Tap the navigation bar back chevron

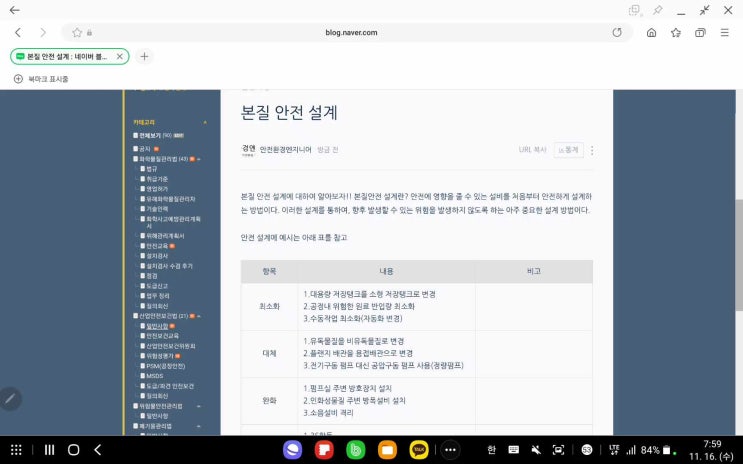pyautogui.click(x=98, y=450)
